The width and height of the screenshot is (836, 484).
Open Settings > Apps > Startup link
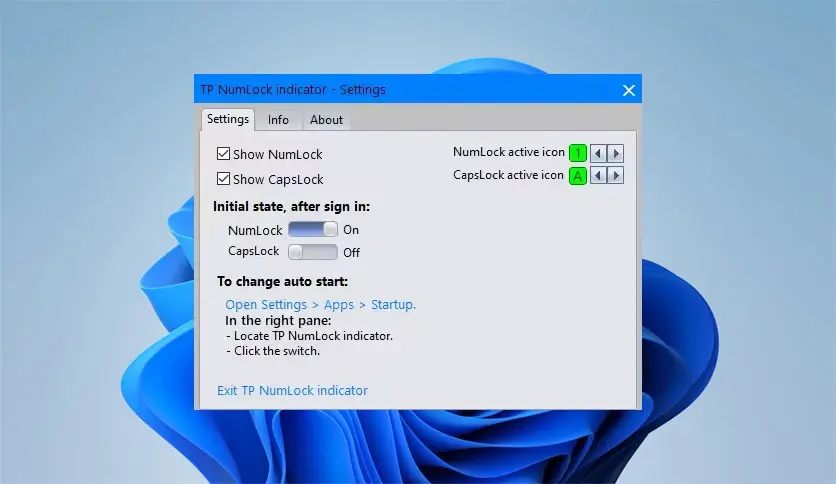(x=320, y=304)
